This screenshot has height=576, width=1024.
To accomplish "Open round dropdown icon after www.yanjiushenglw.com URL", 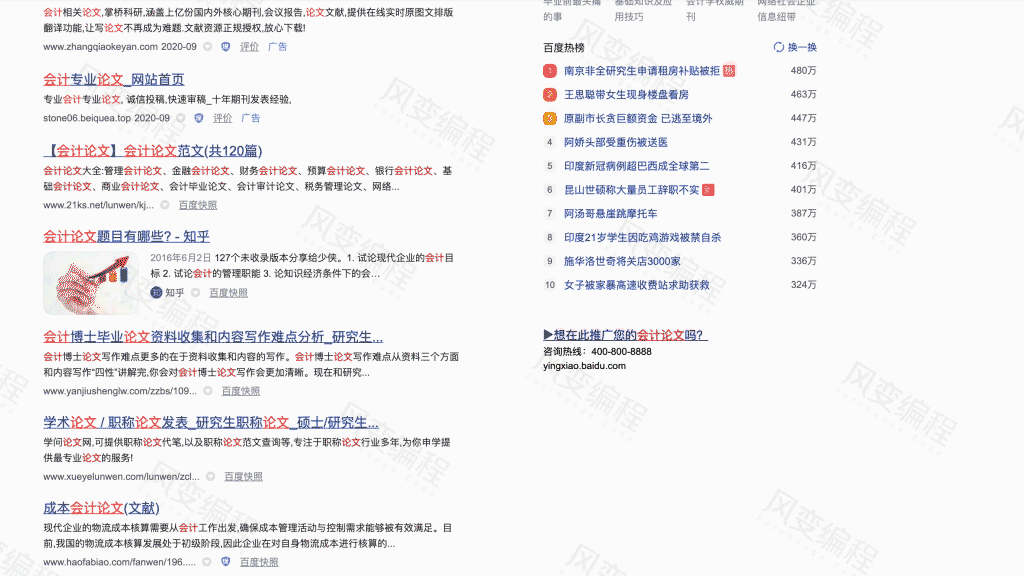I will coord(208,391).
